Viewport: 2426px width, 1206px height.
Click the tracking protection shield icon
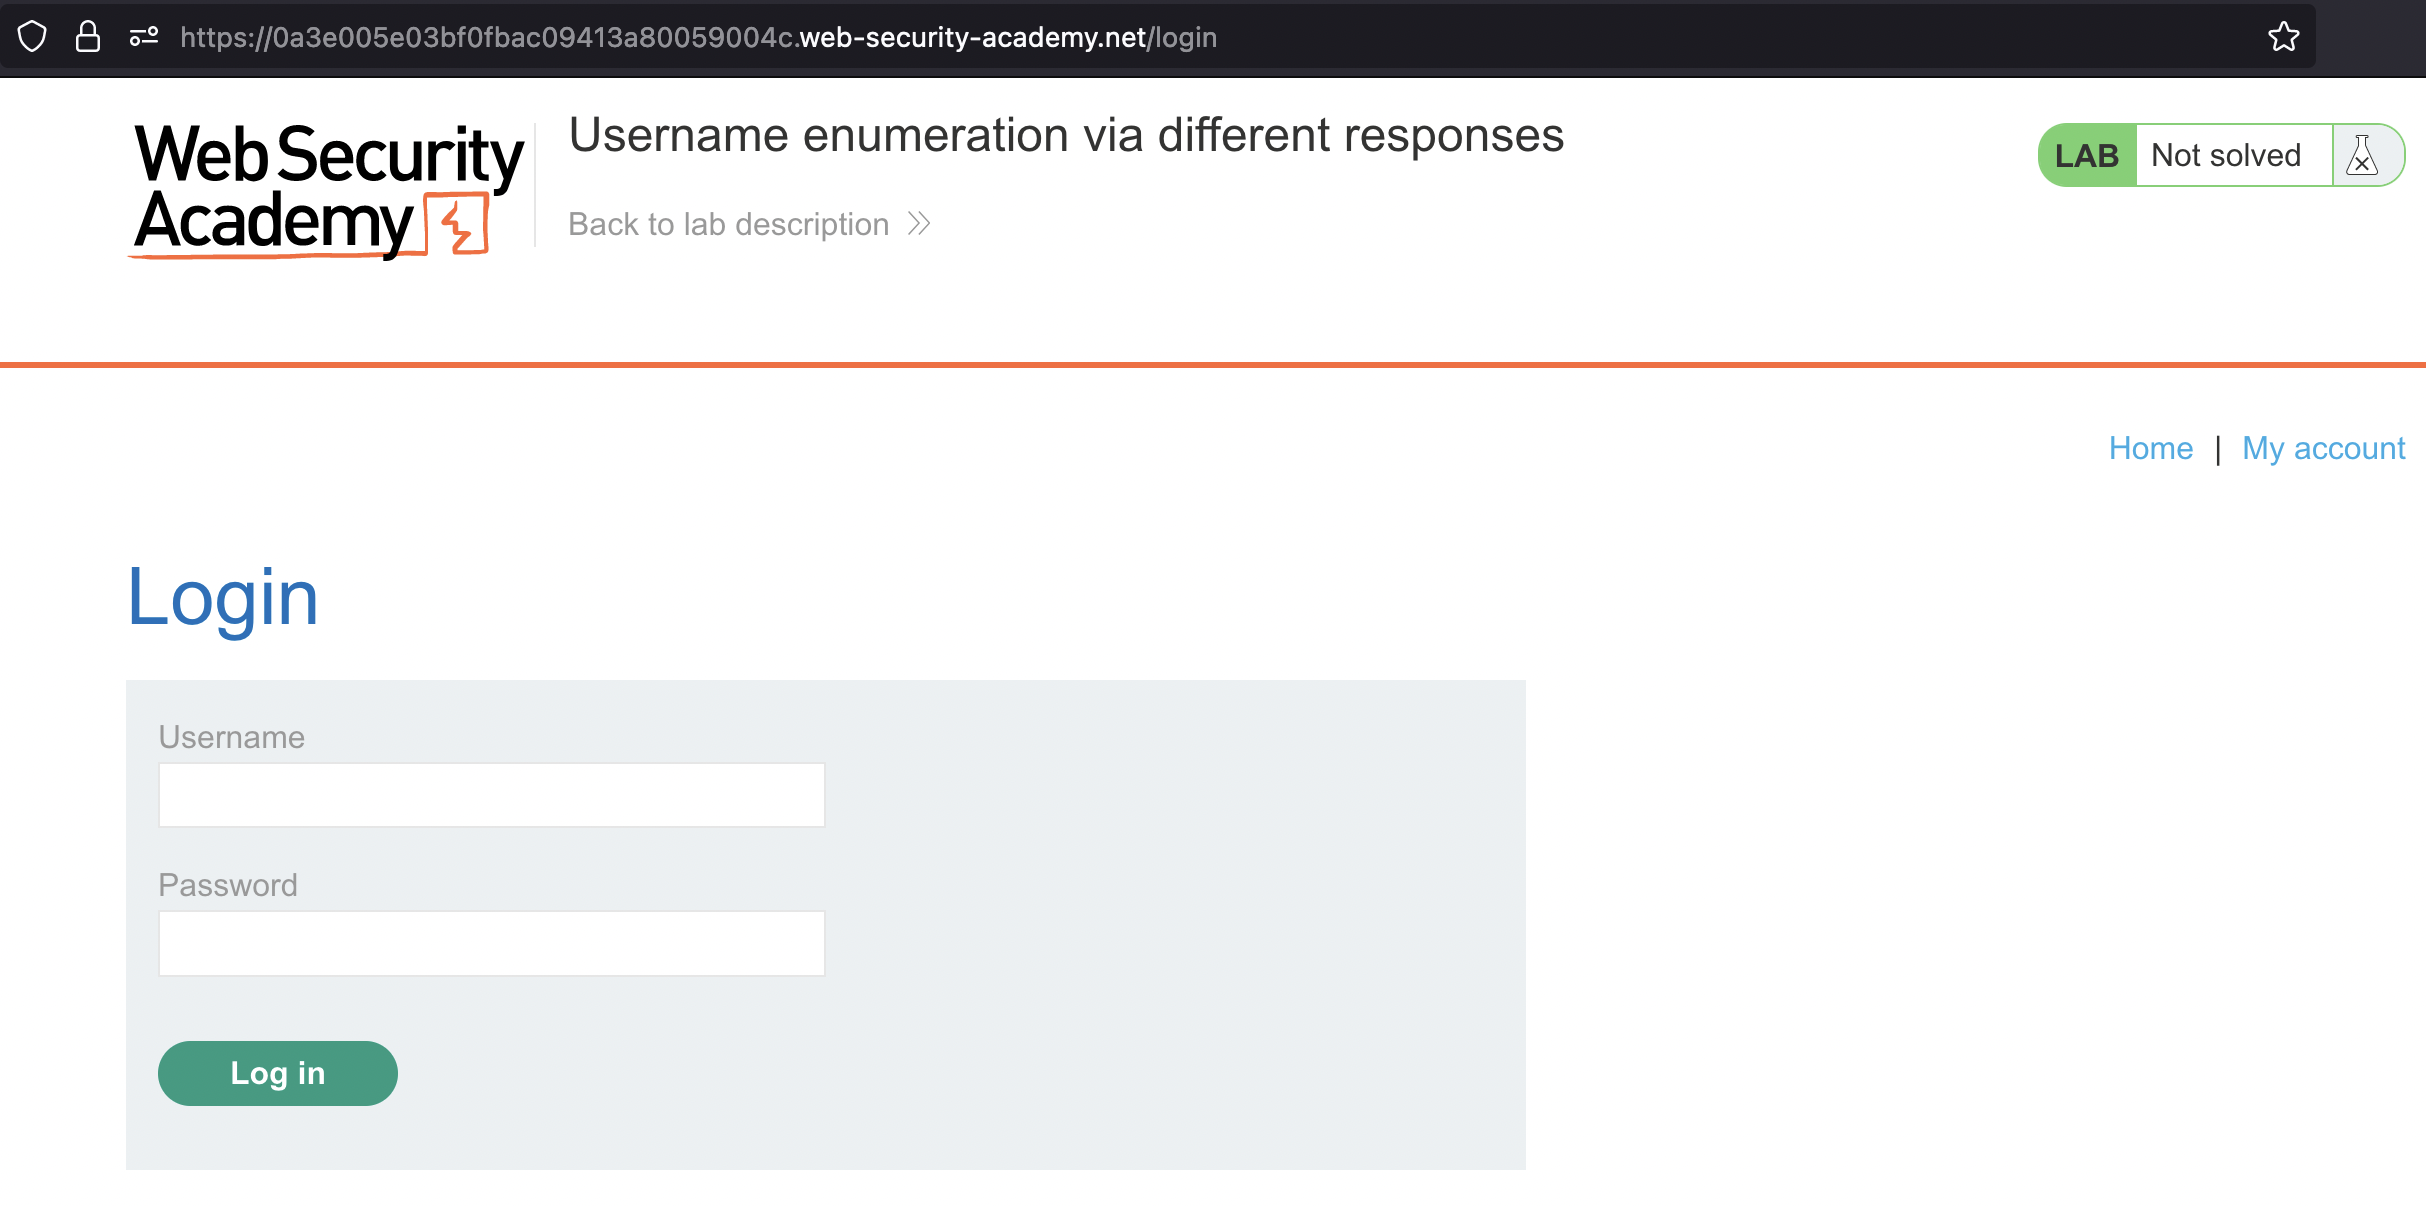32,37
